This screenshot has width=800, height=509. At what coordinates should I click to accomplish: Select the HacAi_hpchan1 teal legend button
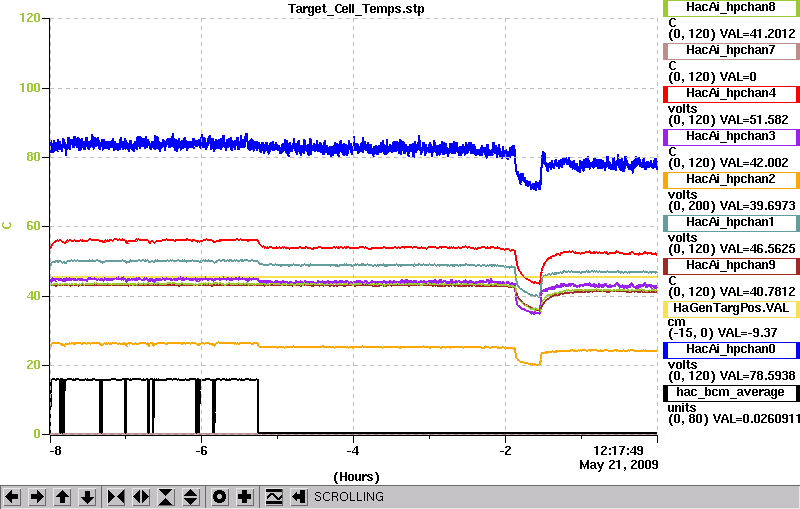pos(731,222)
